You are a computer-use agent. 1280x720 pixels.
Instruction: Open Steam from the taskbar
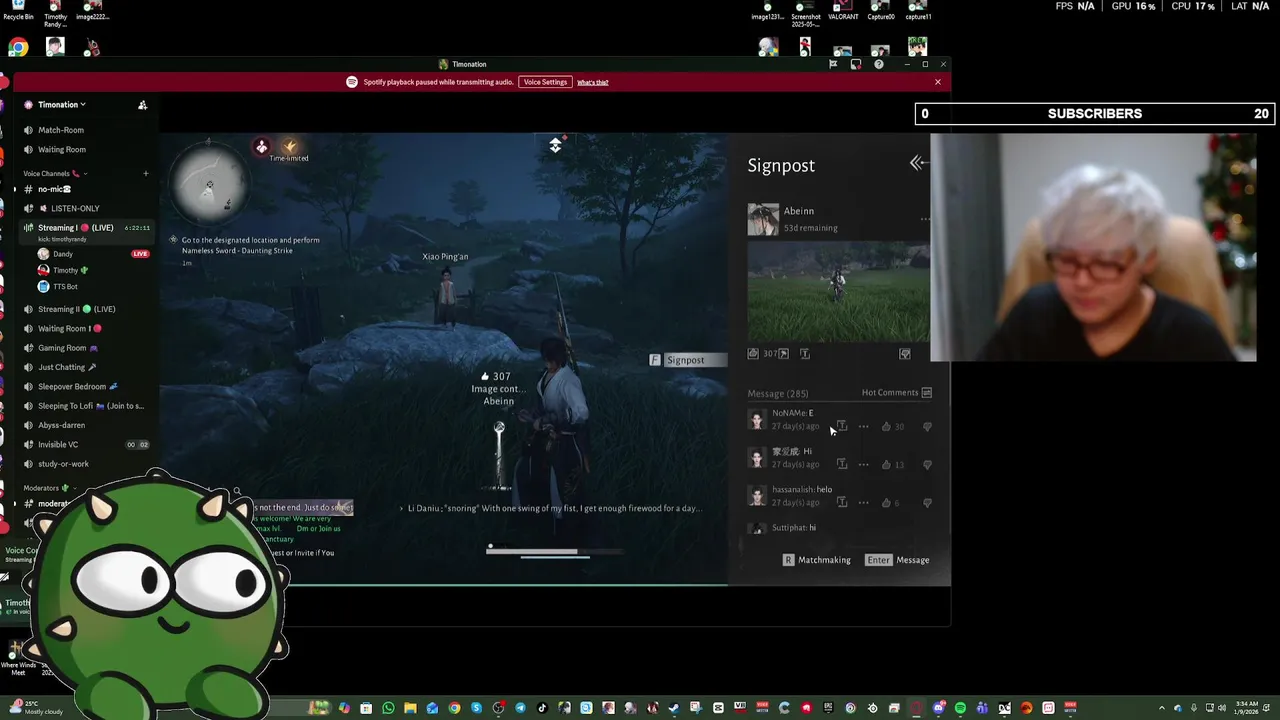pyautogui.click(x=674, y=708)
